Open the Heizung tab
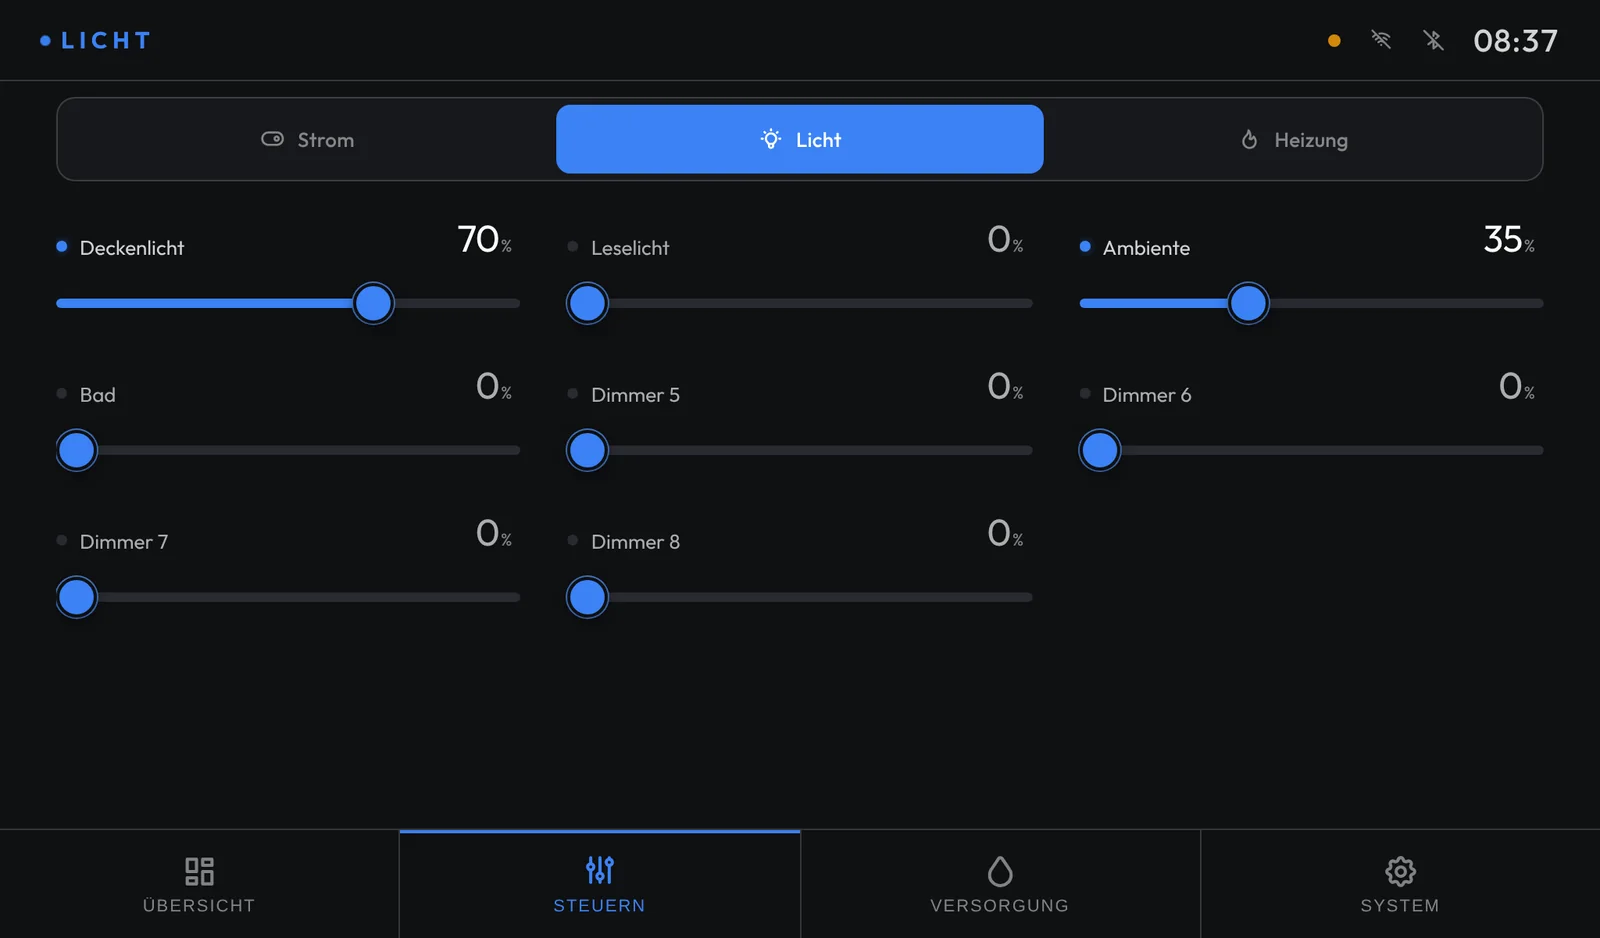This screenshot has width=1600, height=938. point(1293,139)
